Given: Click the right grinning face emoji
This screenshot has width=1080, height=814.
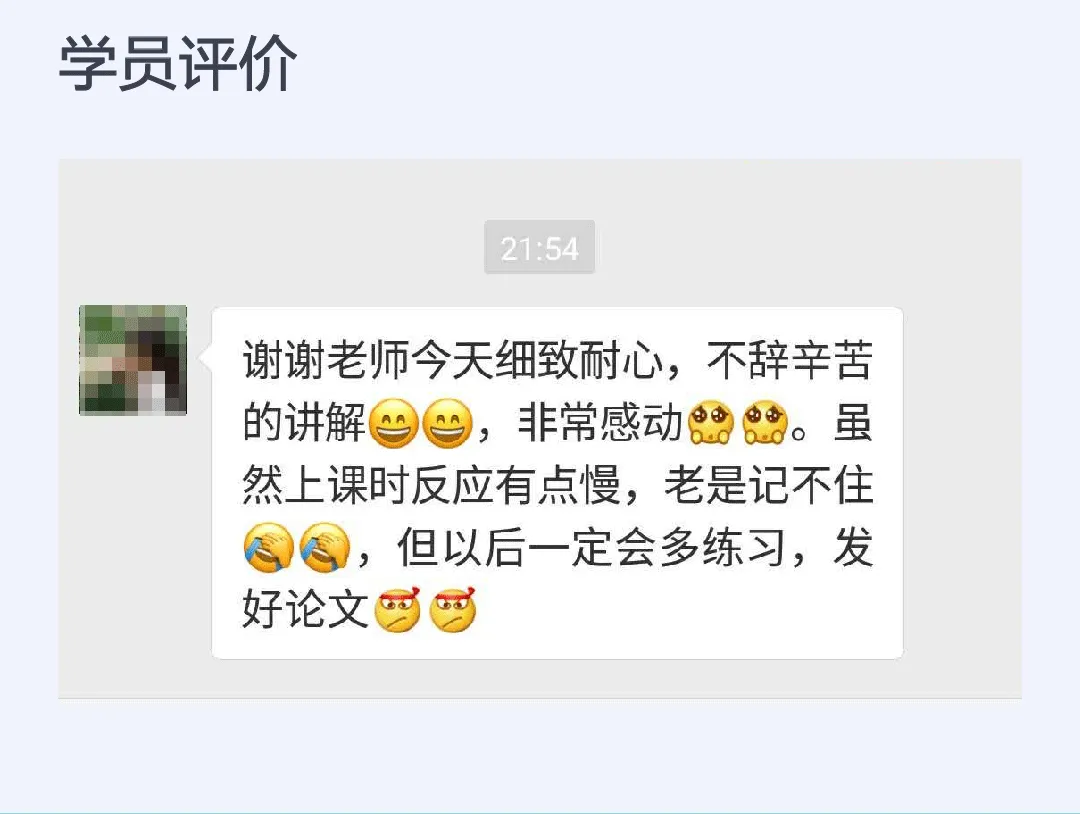Looking at the screenshot, I should [448, 423].
